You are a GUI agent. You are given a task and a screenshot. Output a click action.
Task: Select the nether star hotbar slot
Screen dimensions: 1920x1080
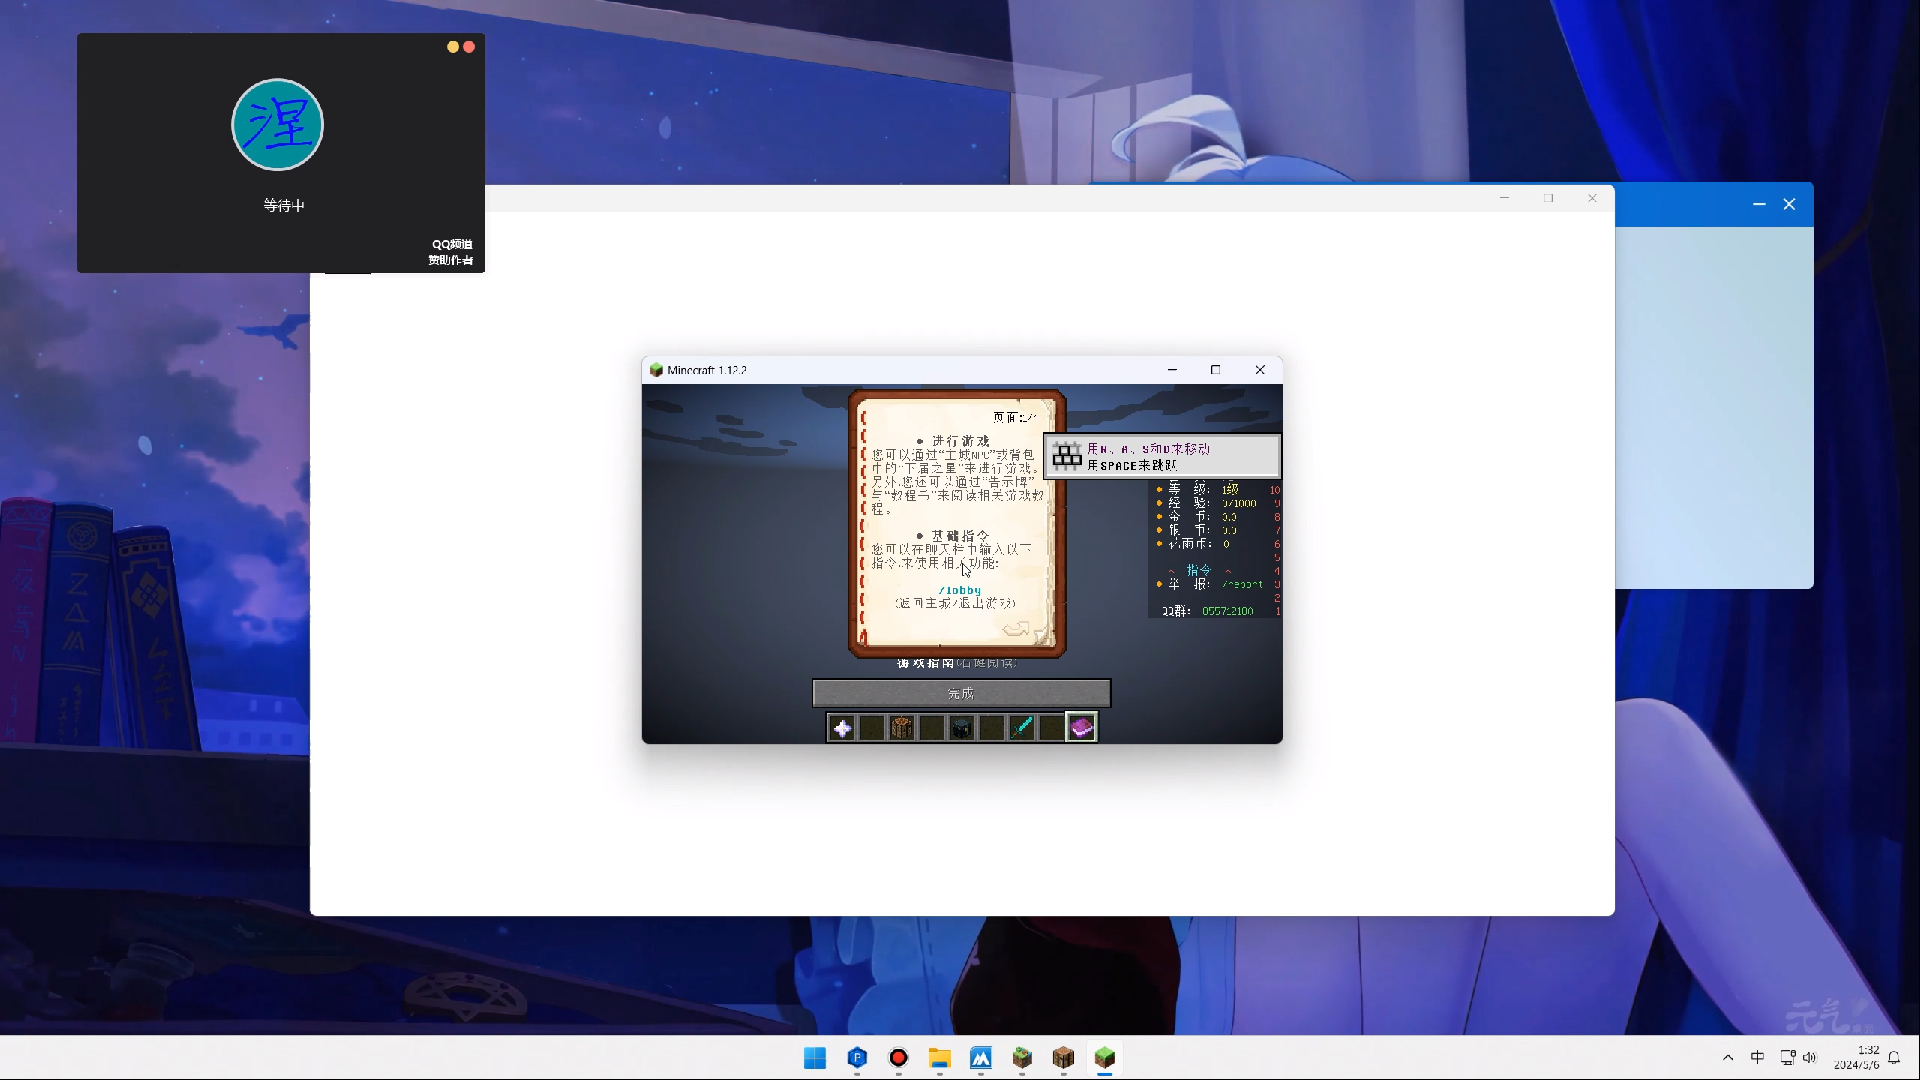click(x=842, y=728)
